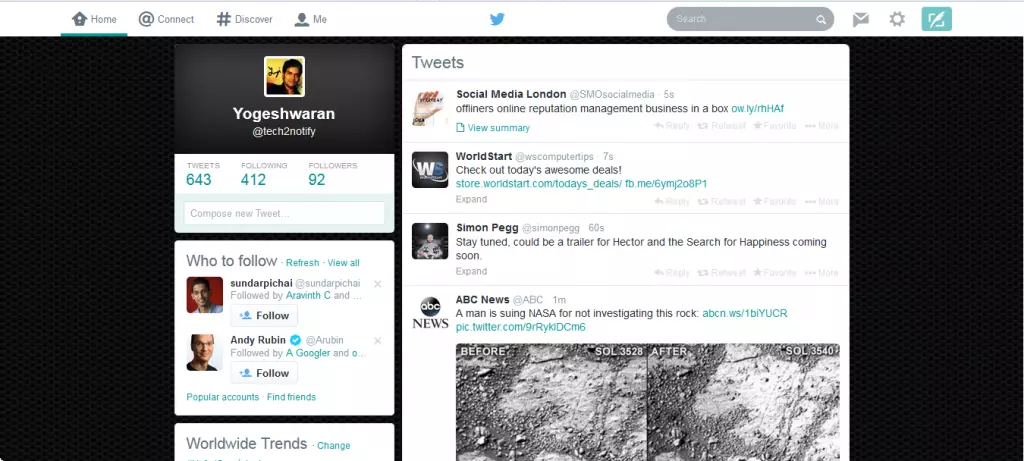The width and height of the screenshot is (1024, 461).
Task: Dismiss the sundarpichai suggestion
Action: [377, 284]
